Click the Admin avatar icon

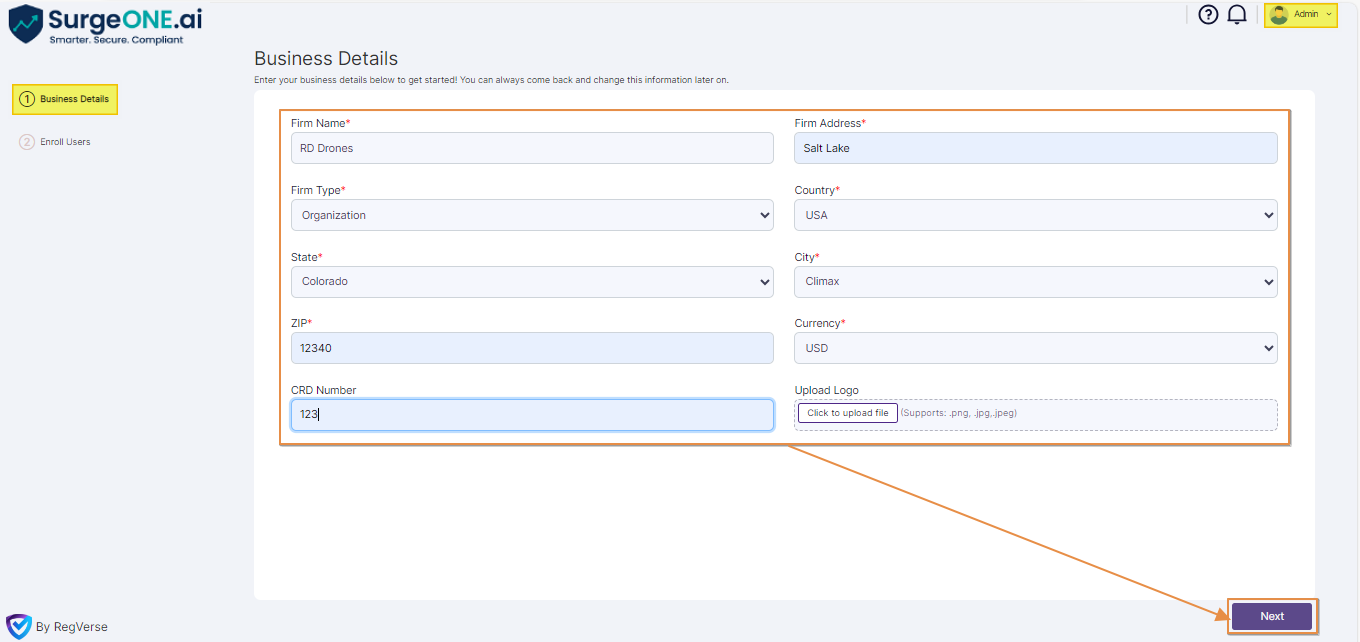(1278, 14)
